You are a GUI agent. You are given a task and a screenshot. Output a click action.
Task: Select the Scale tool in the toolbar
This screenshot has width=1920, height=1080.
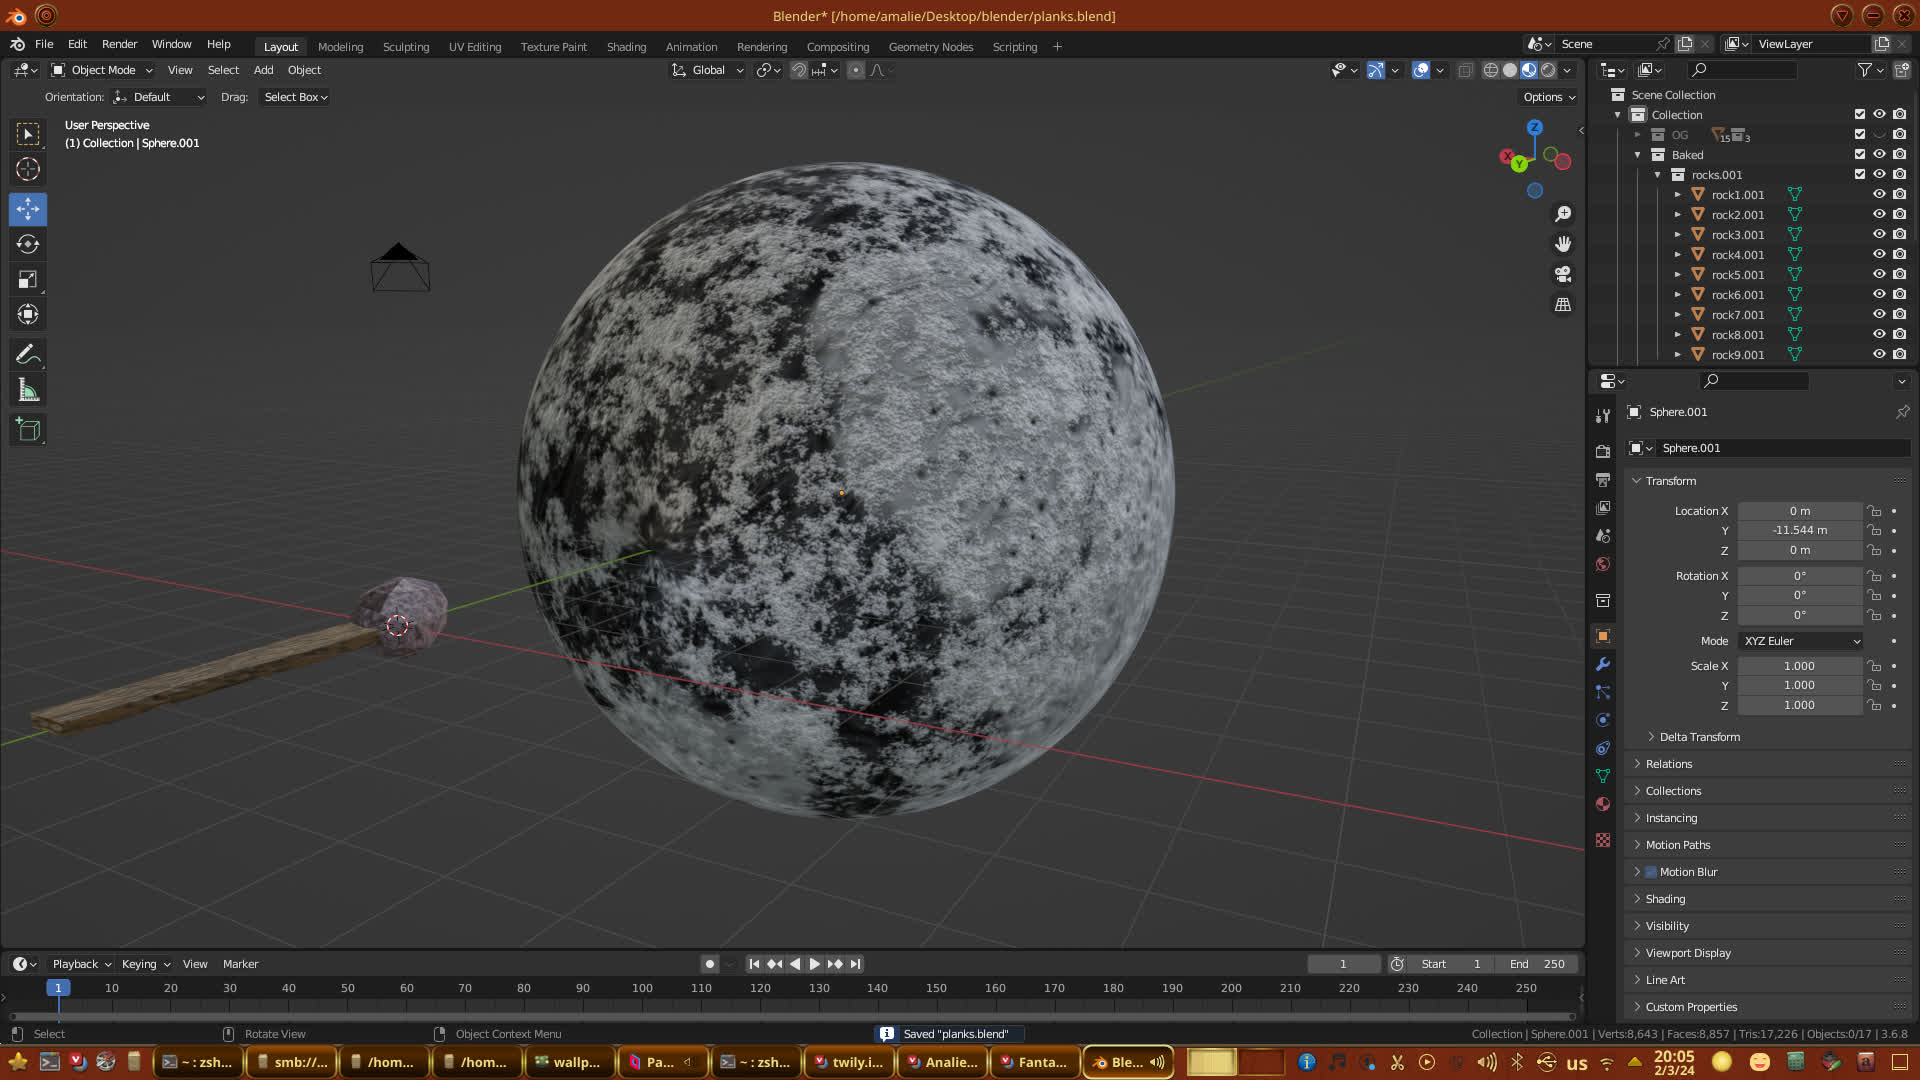click(x=28, y=280)
